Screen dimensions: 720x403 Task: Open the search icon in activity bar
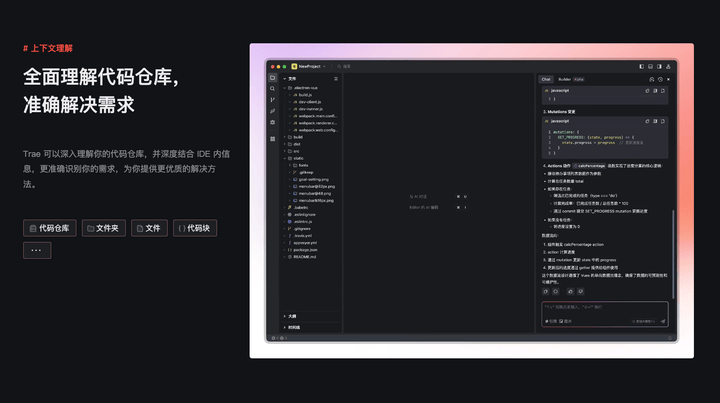[x=273, y=89]
